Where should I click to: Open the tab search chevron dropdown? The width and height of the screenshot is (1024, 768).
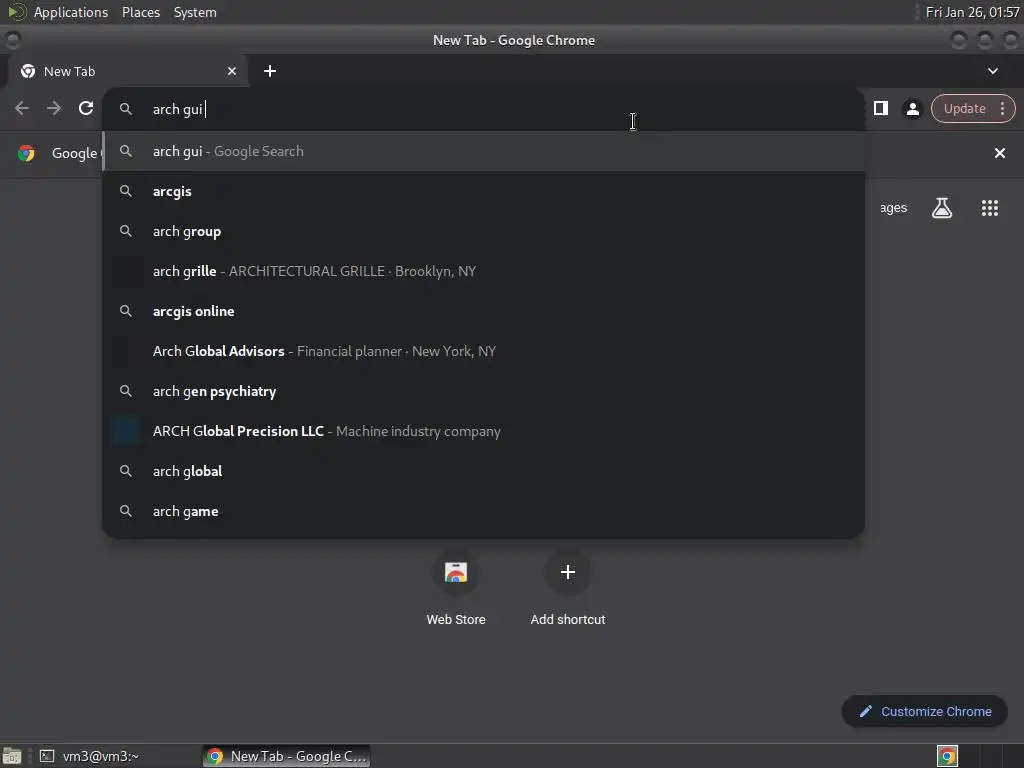click(x=993, y=71)
